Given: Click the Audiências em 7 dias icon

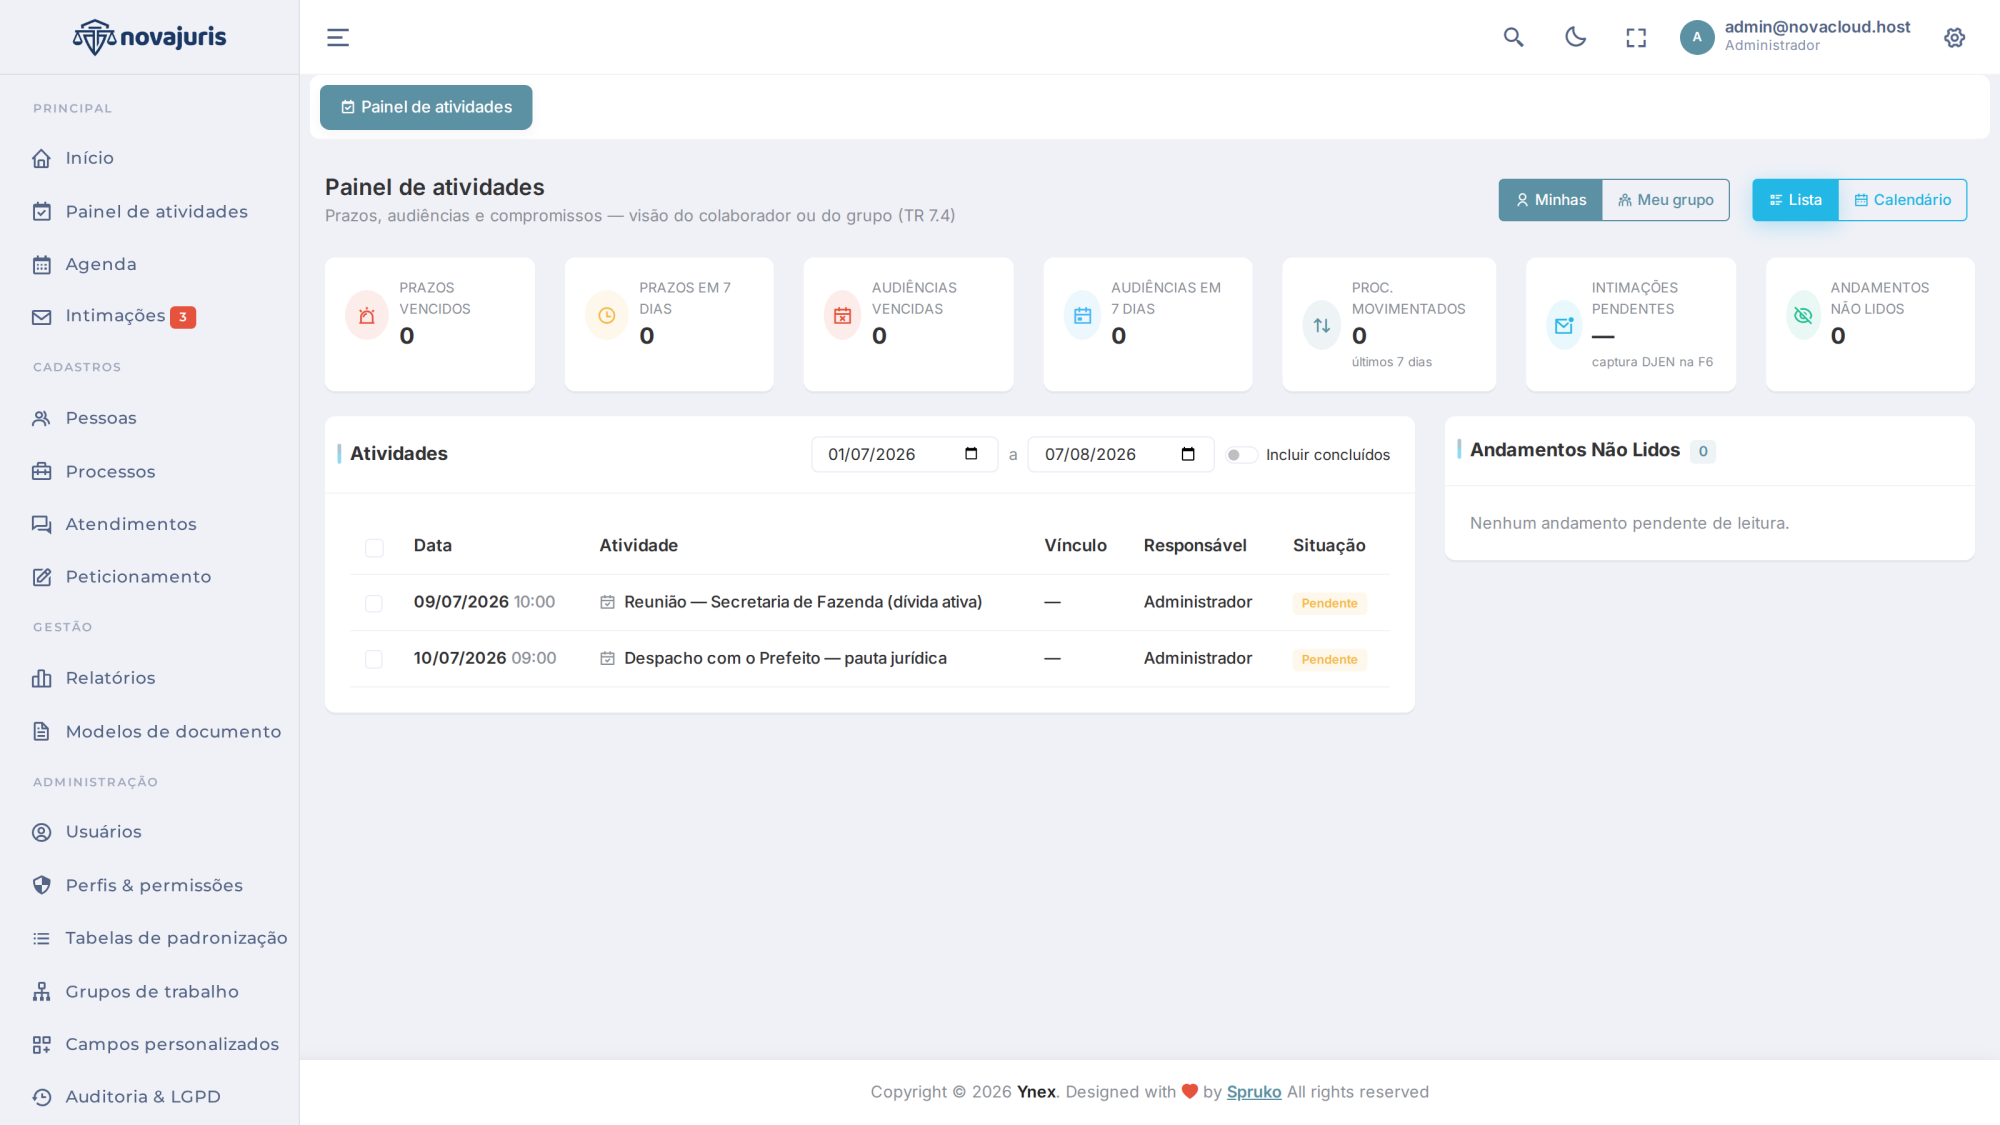Looking at the screenshot, I should 1082,316.
